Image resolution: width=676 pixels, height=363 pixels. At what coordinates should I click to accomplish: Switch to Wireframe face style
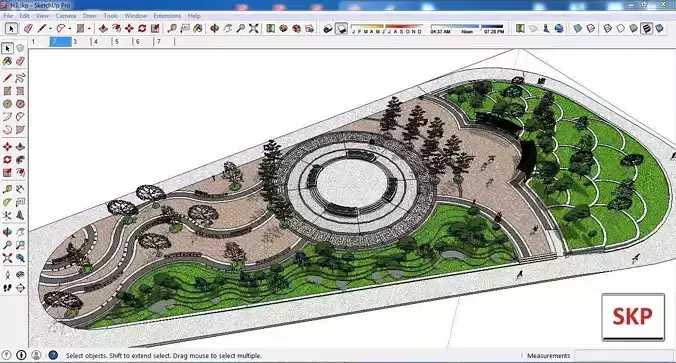tap(607, 28)
